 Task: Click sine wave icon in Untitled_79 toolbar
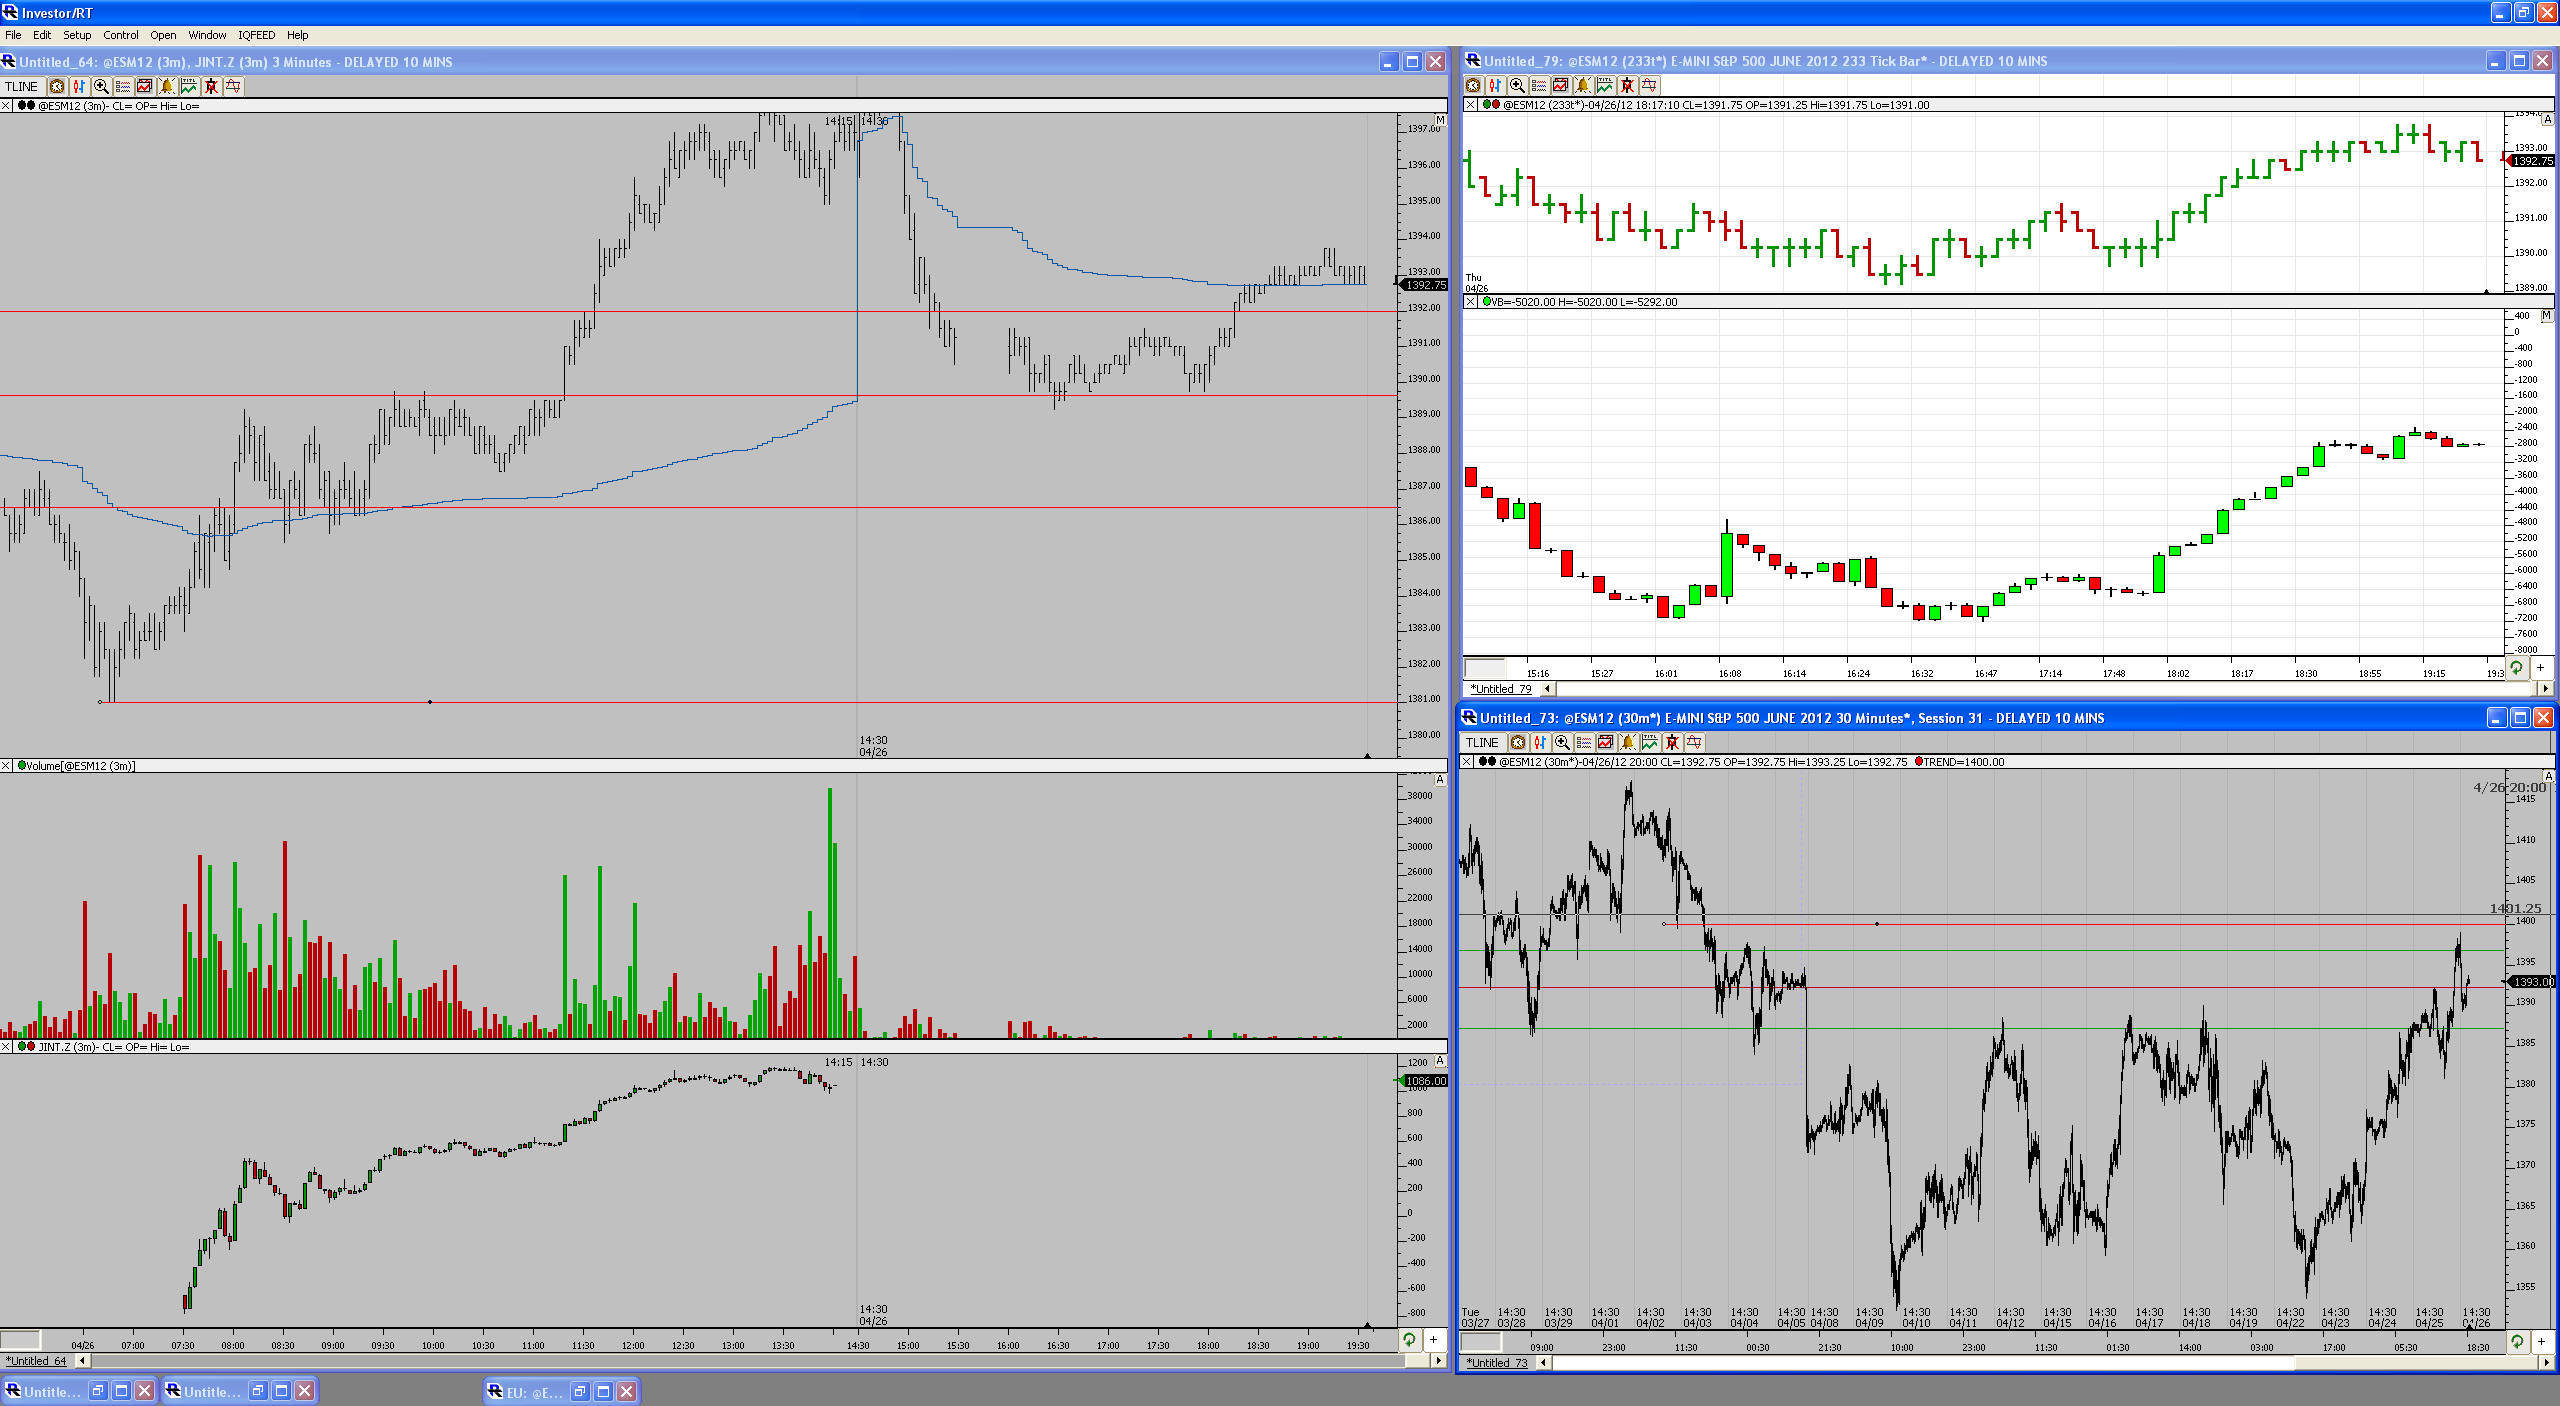click(1649, 86)
